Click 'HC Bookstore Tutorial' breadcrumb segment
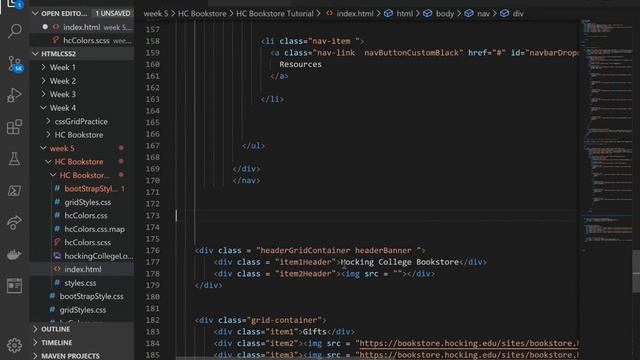 [275, 13]
